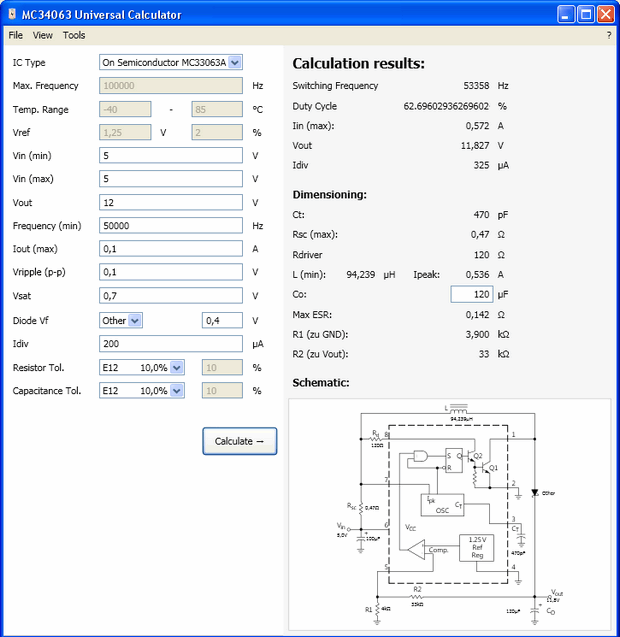Viewport: 620px width, 637px height.
Task: Click the Ipeak value 0,536
Action: pos(477,275)
